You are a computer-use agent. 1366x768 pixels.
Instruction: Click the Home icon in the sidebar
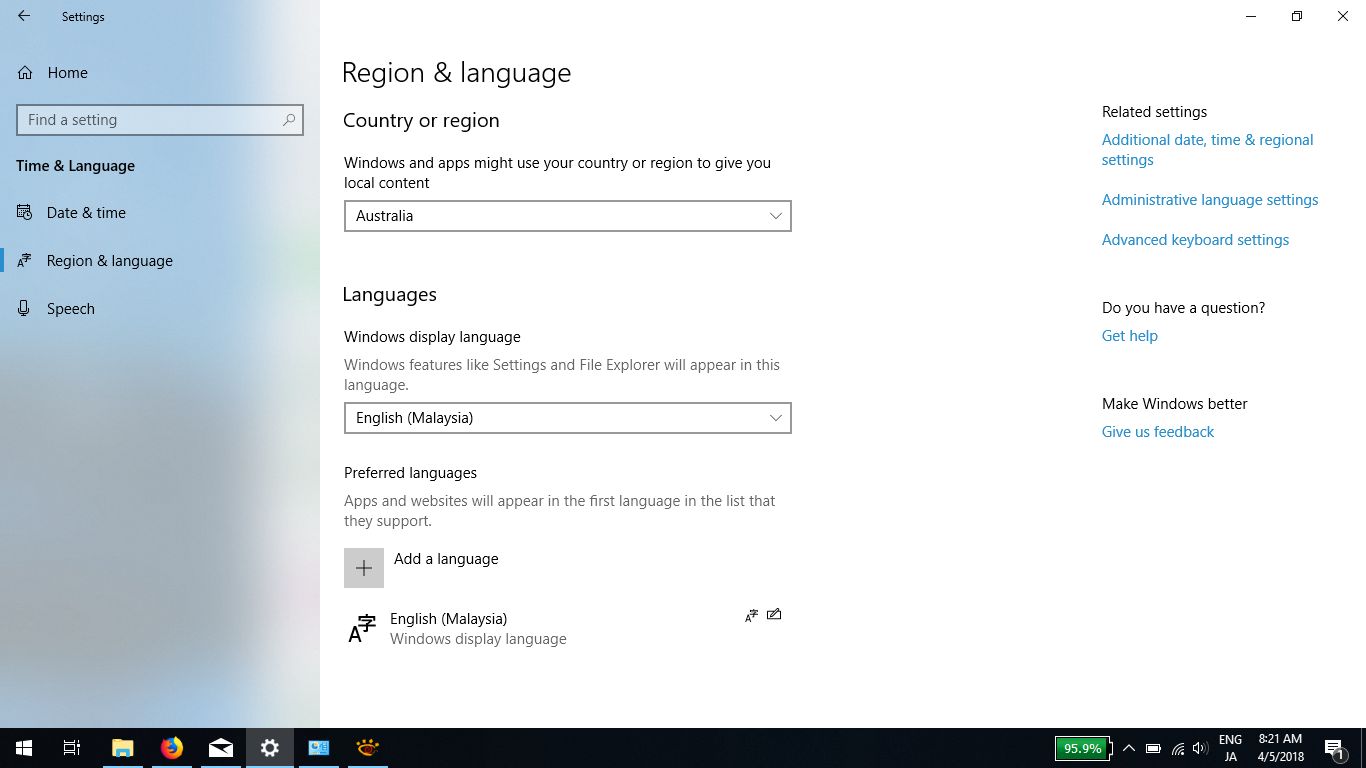point(68,72)
